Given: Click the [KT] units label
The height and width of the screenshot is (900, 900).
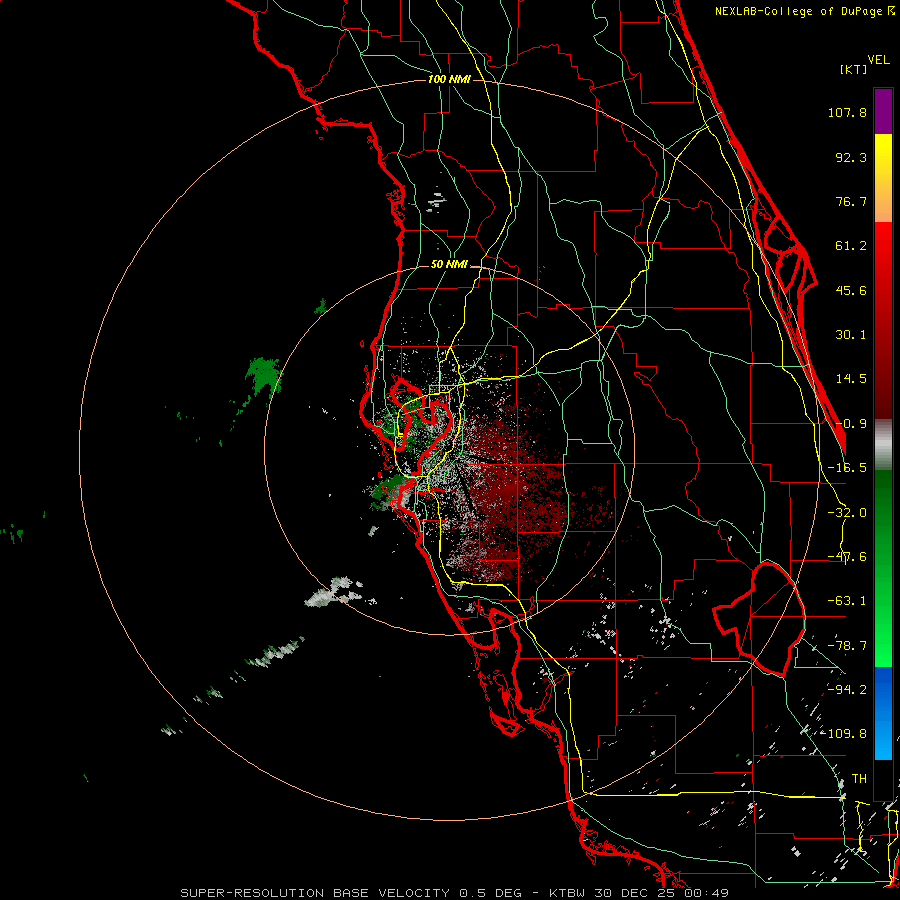Looking at the screenshot, I should point(853,69).
